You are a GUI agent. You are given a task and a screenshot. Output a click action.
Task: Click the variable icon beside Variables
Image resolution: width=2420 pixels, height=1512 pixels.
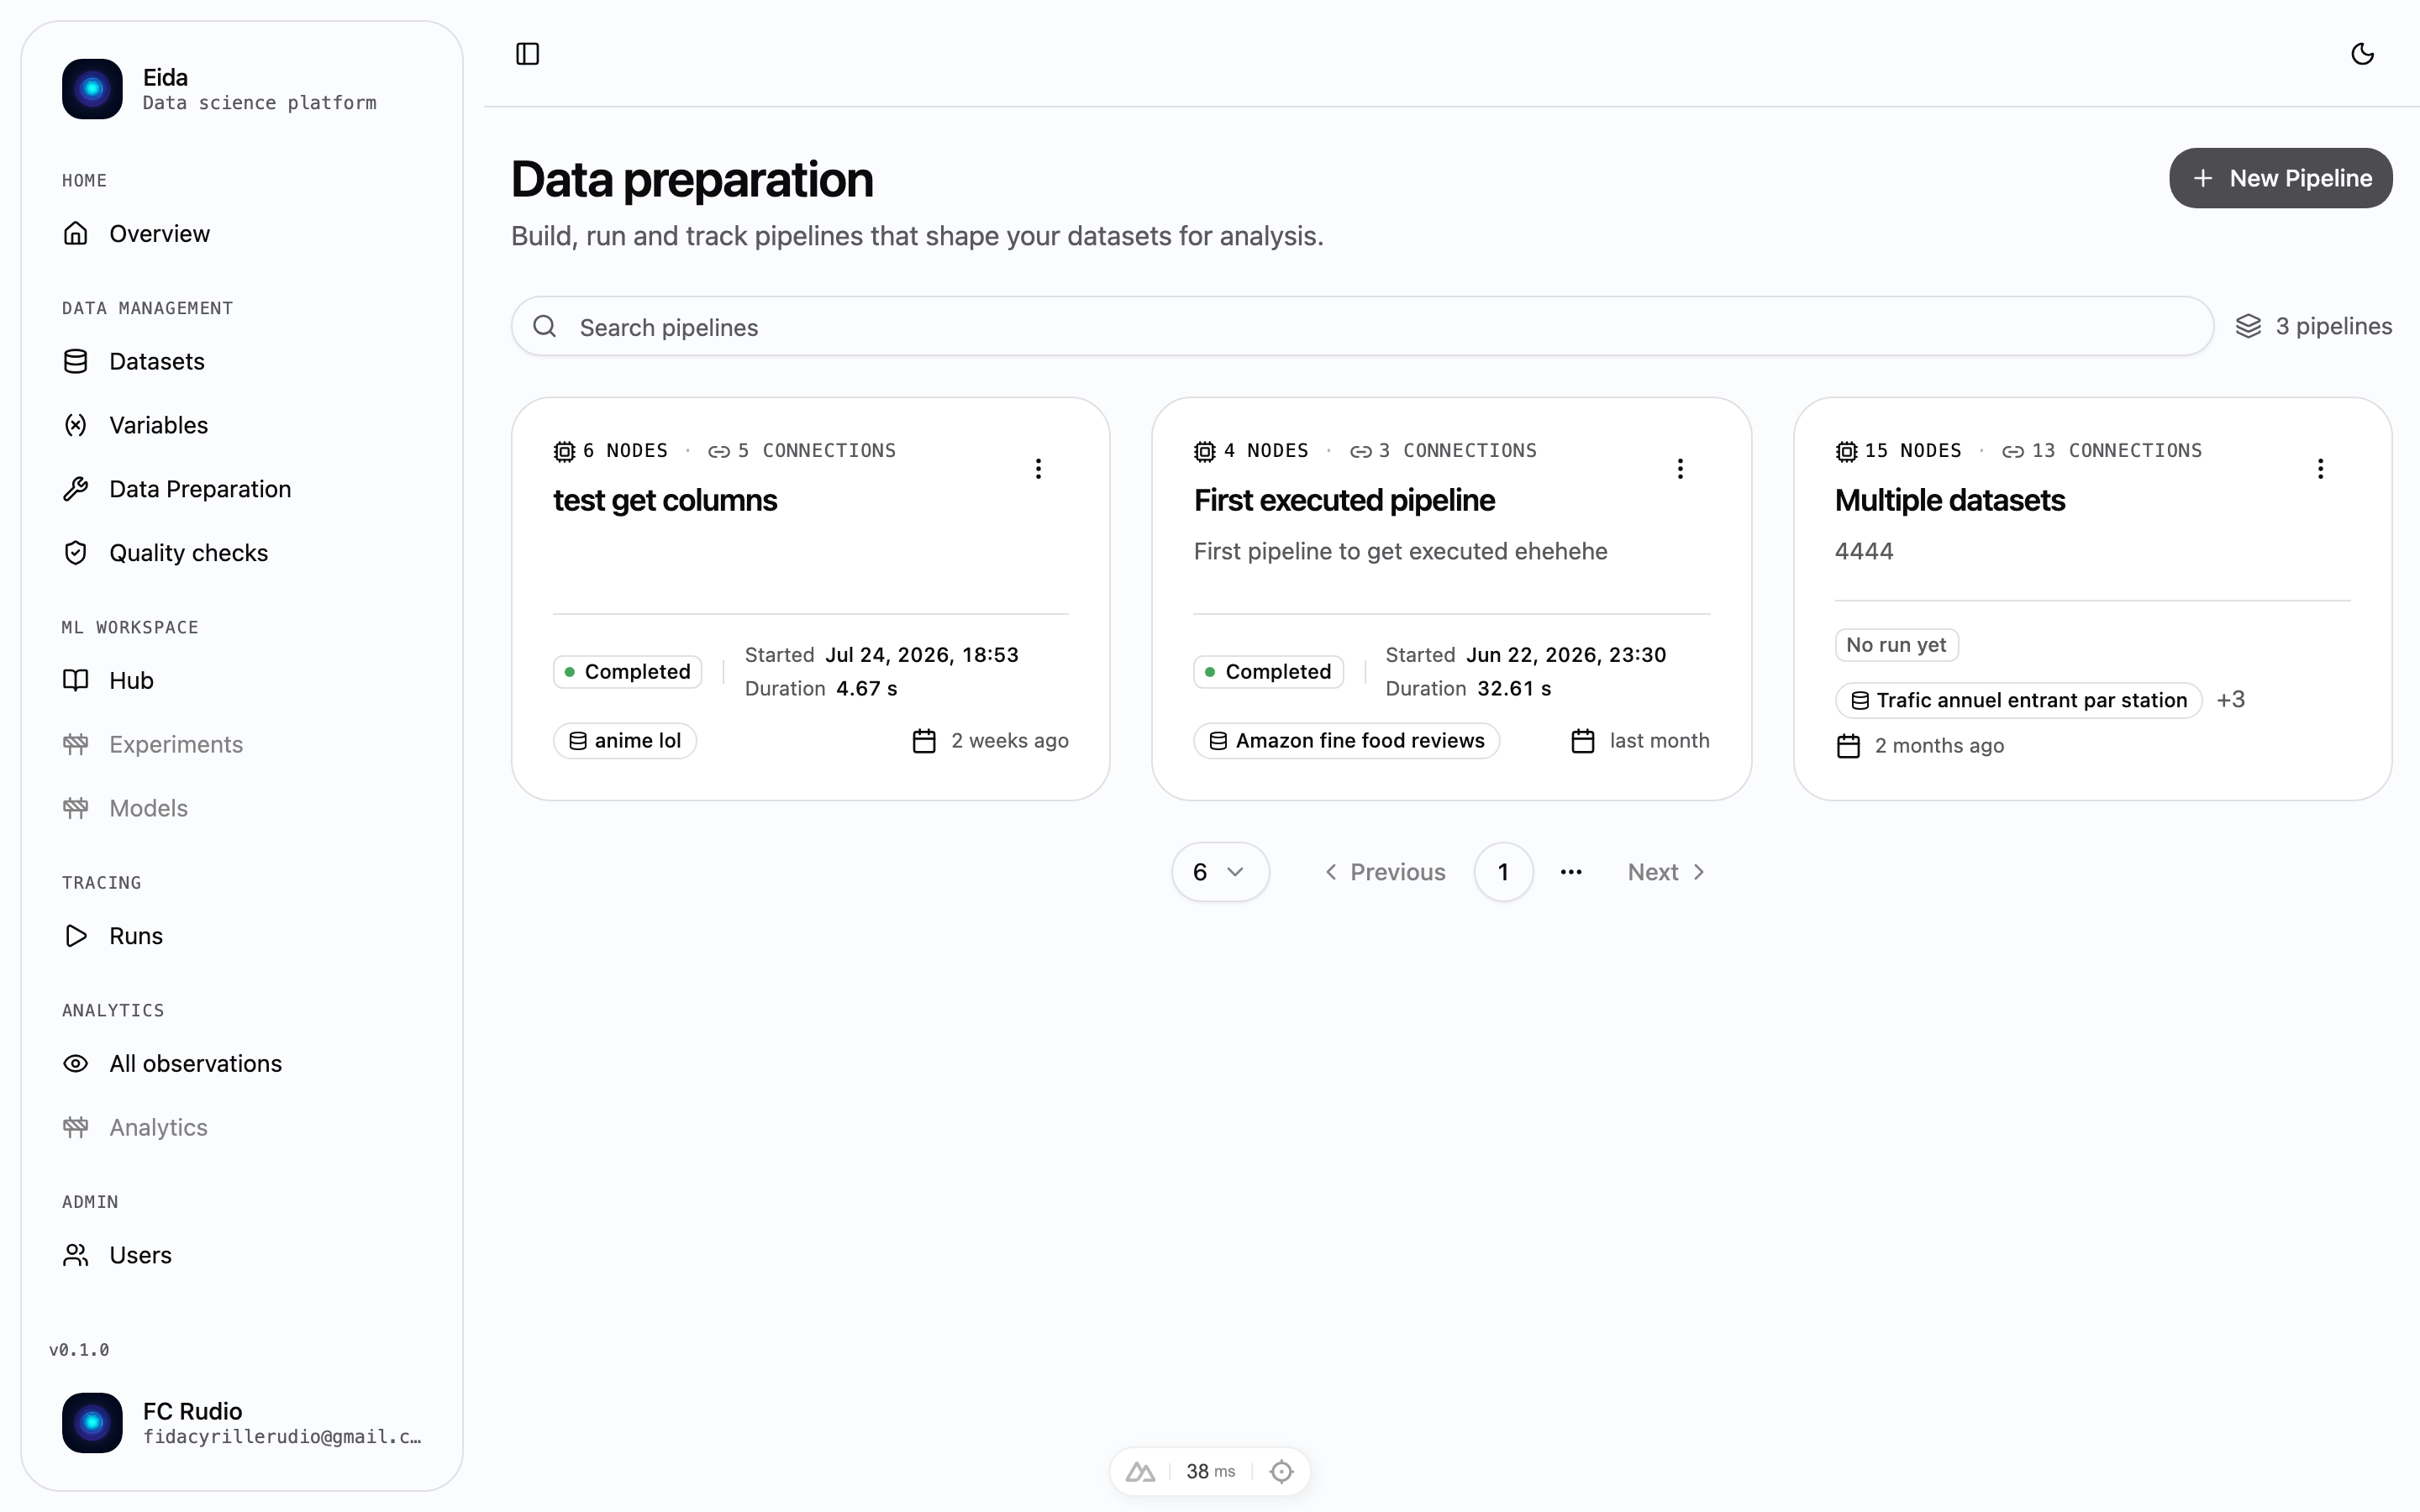click(x=76, y=425)
